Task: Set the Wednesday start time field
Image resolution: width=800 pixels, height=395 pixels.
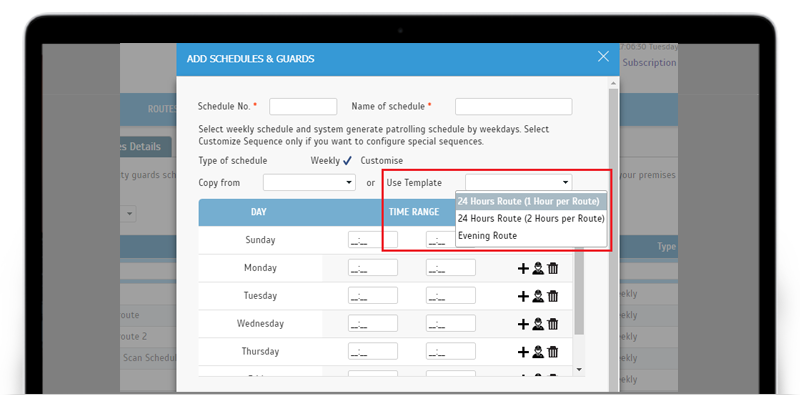Action: [x=373, y=324]
